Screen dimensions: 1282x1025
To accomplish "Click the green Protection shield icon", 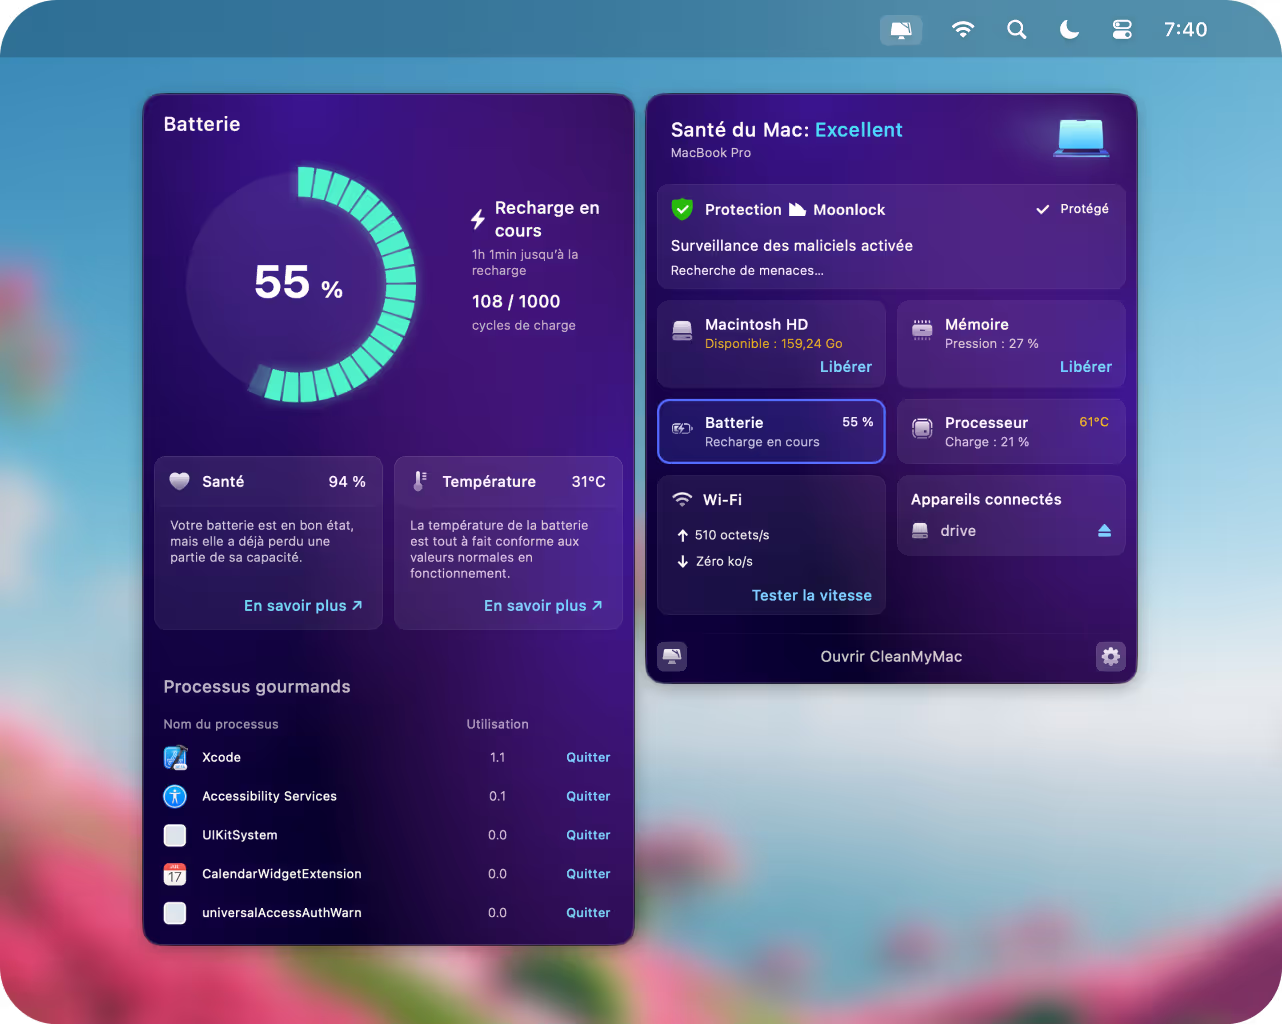I will (x=682, y=209).
